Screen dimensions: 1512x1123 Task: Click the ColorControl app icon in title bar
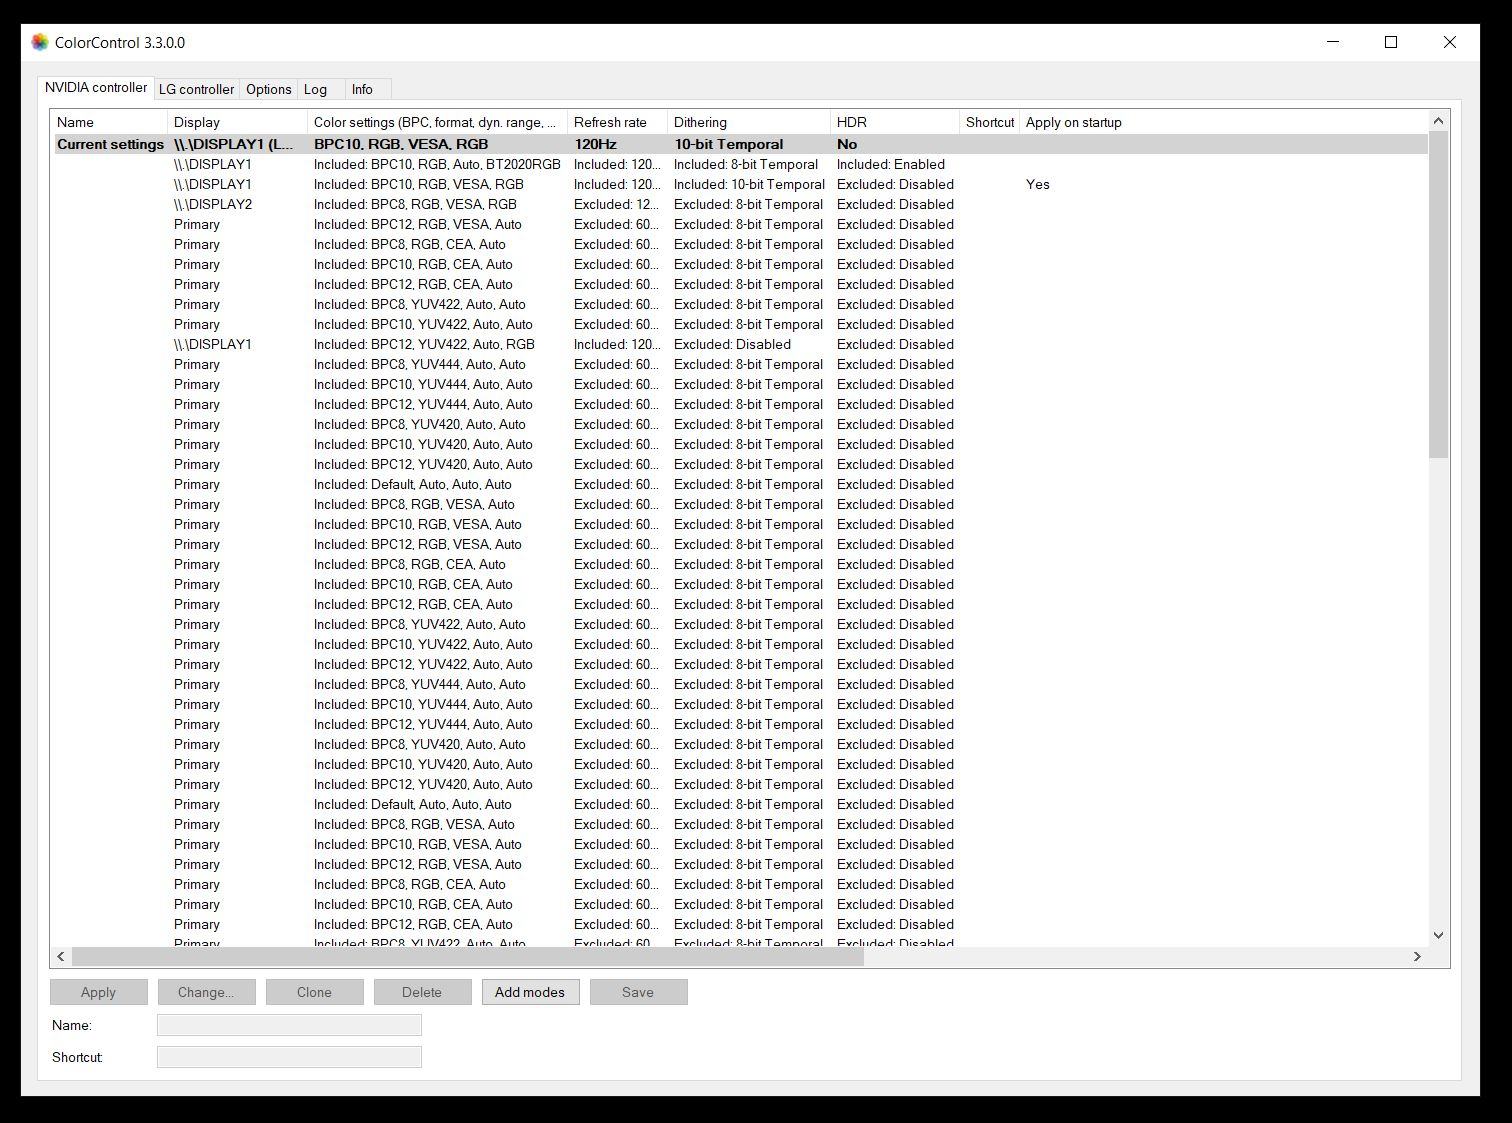coord(40,42)
